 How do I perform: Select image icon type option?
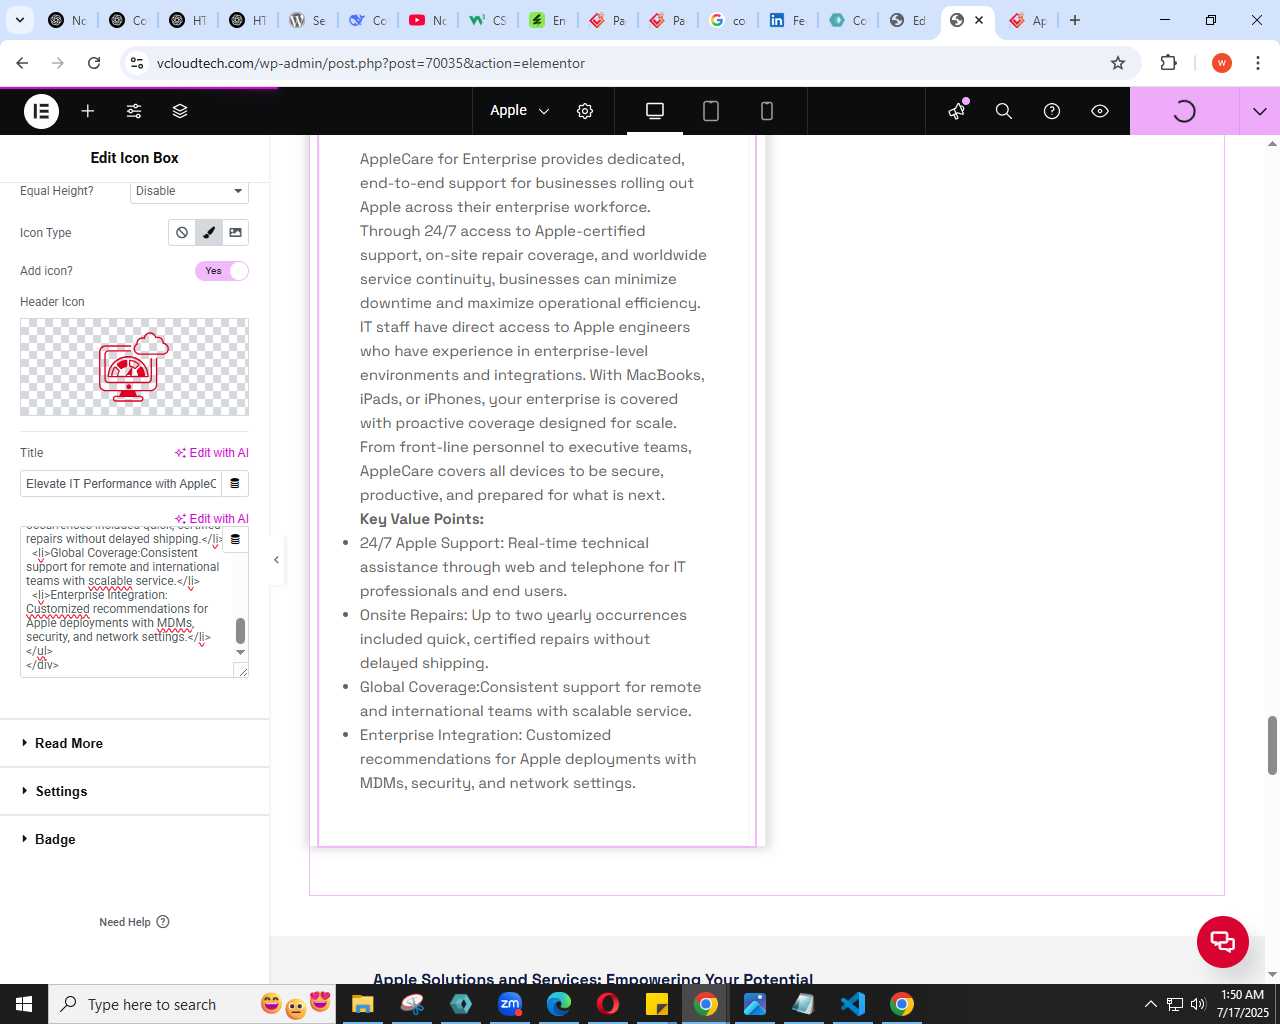[x=236, y=233]
